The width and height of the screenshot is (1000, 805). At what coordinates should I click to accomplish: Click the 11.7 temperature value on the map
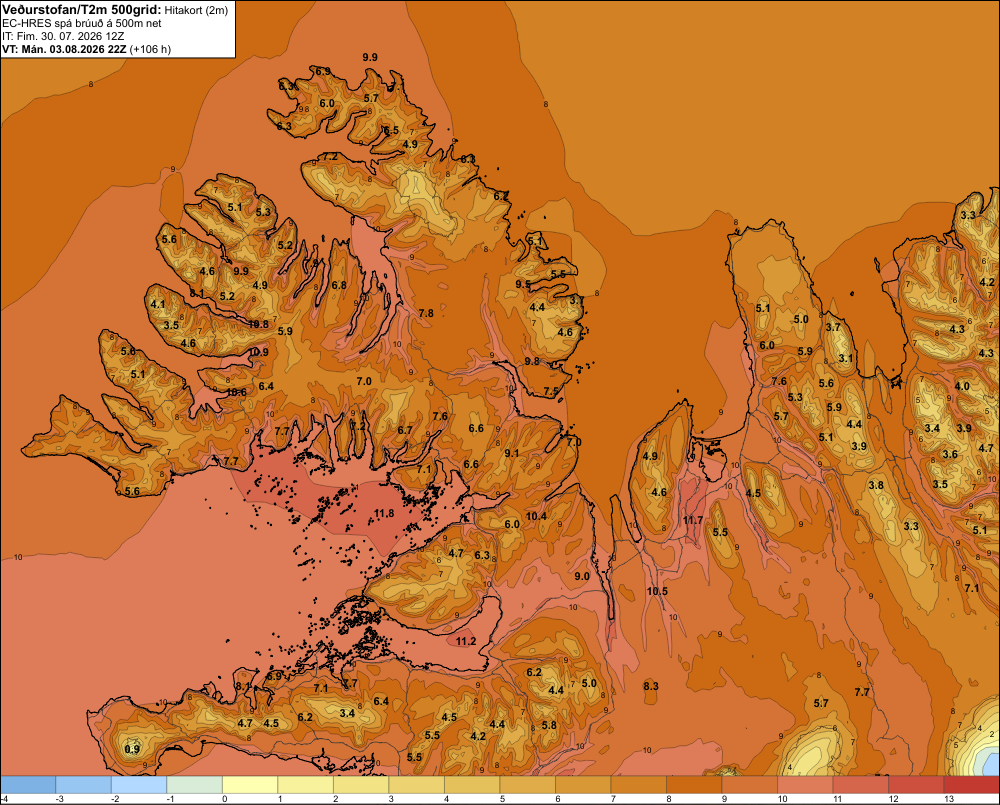point(693,521)
